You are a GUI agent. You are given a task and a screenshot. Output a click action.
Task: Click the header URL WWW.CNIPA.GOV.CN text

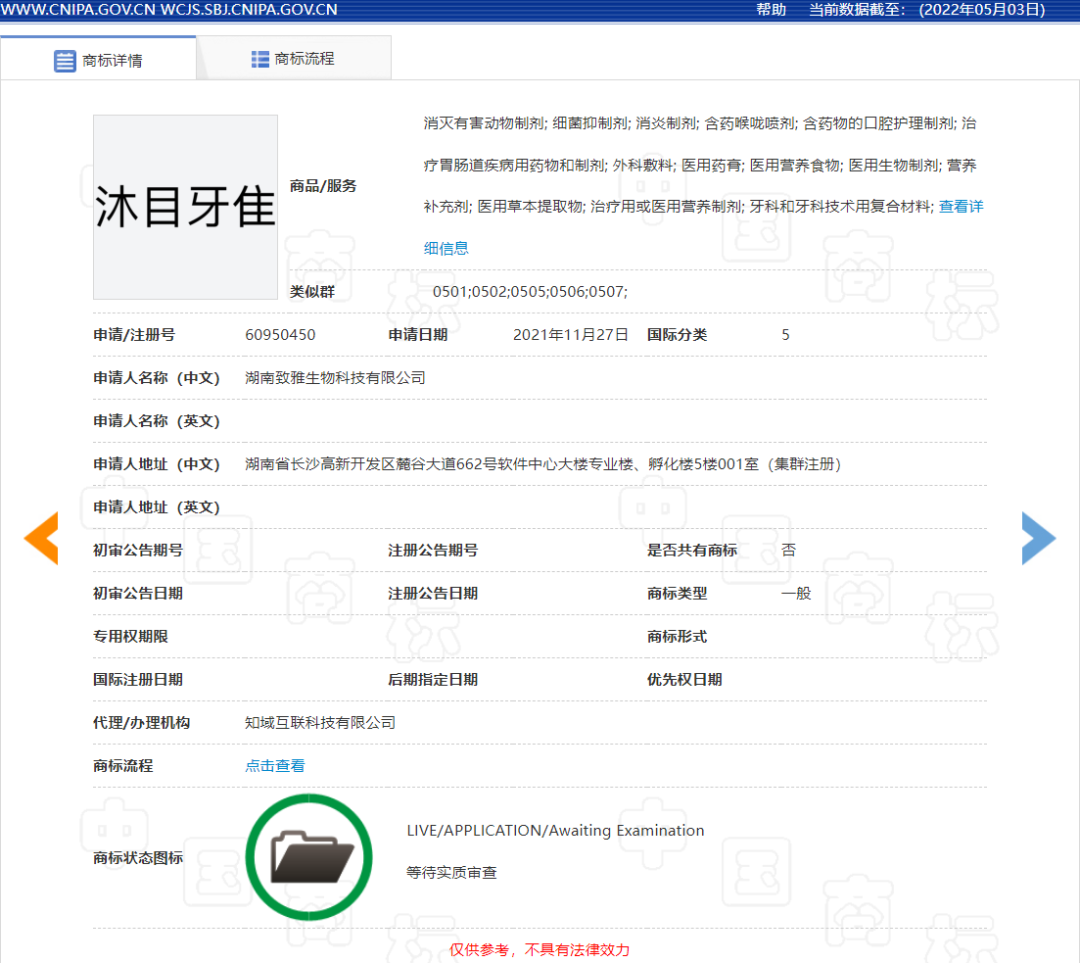click(x=79, y=10)
